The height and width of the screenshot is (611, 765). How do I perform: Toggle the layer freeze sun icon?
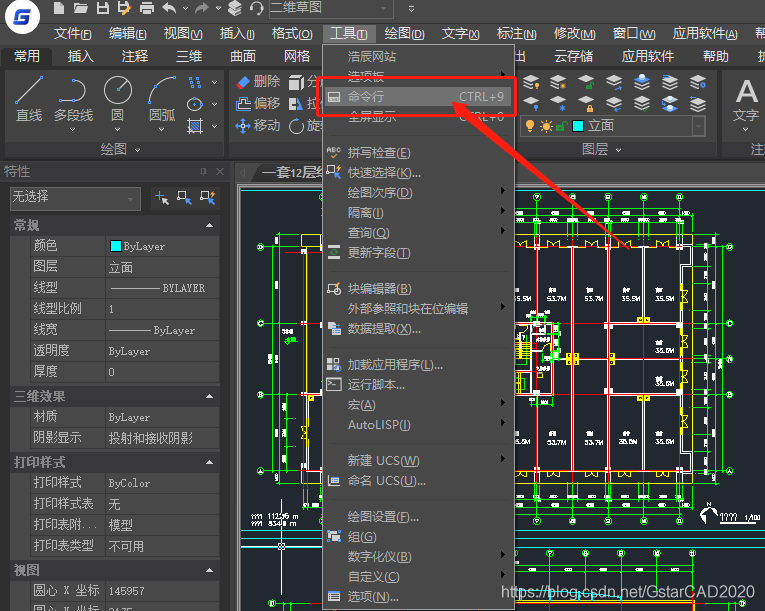tap(546, 126)
